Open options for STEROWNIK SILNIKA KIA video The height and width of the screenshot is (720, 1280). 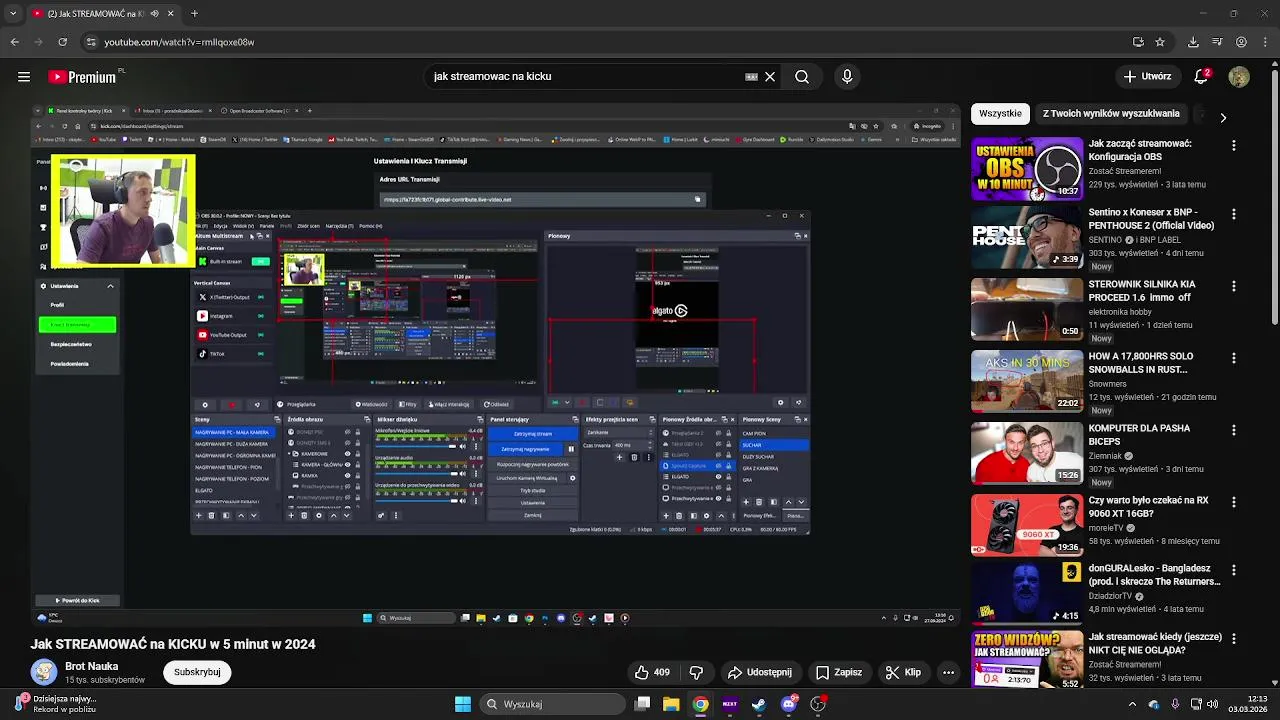point(1233,286)
